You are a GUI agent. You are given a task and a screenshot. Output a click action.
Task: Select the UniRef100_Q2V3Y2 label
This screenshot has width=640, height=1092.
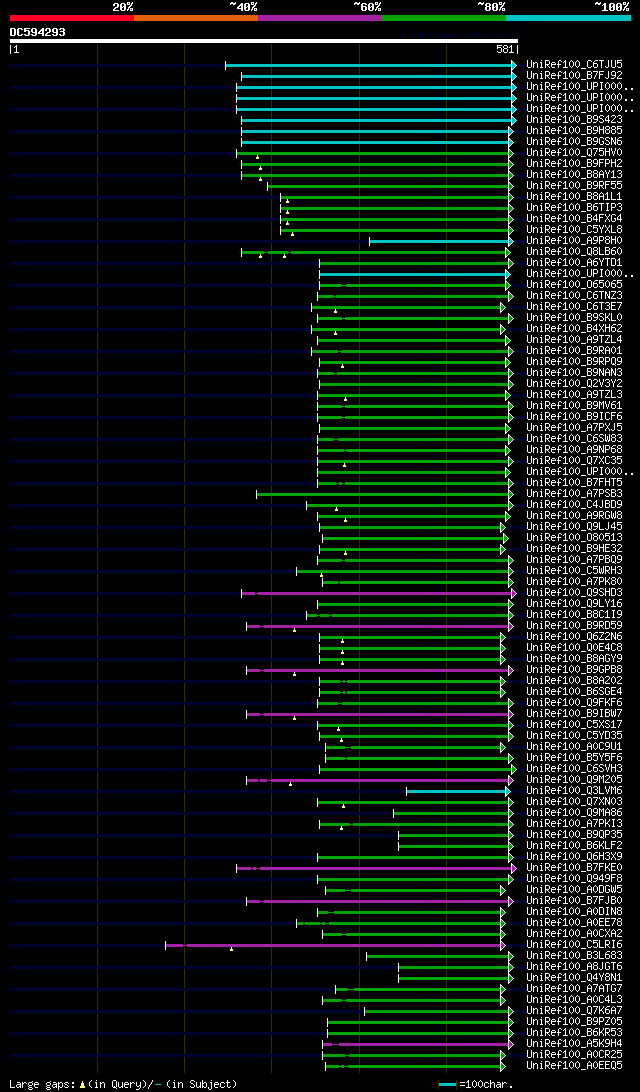(575, 384)
